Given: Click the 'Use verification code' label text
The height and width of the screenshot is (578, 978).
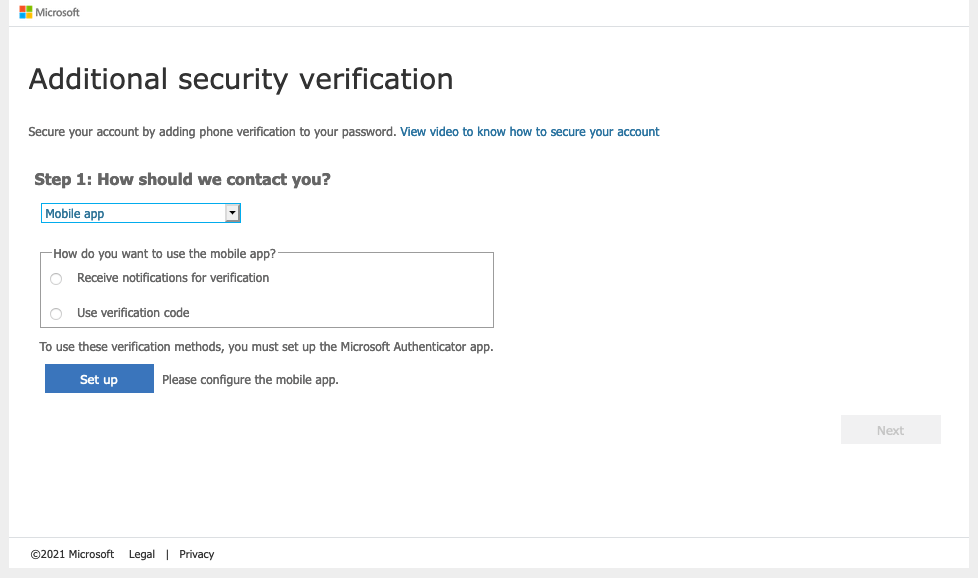Looking at the screenshot, I should pyautogui.click(x=133, y=313).
